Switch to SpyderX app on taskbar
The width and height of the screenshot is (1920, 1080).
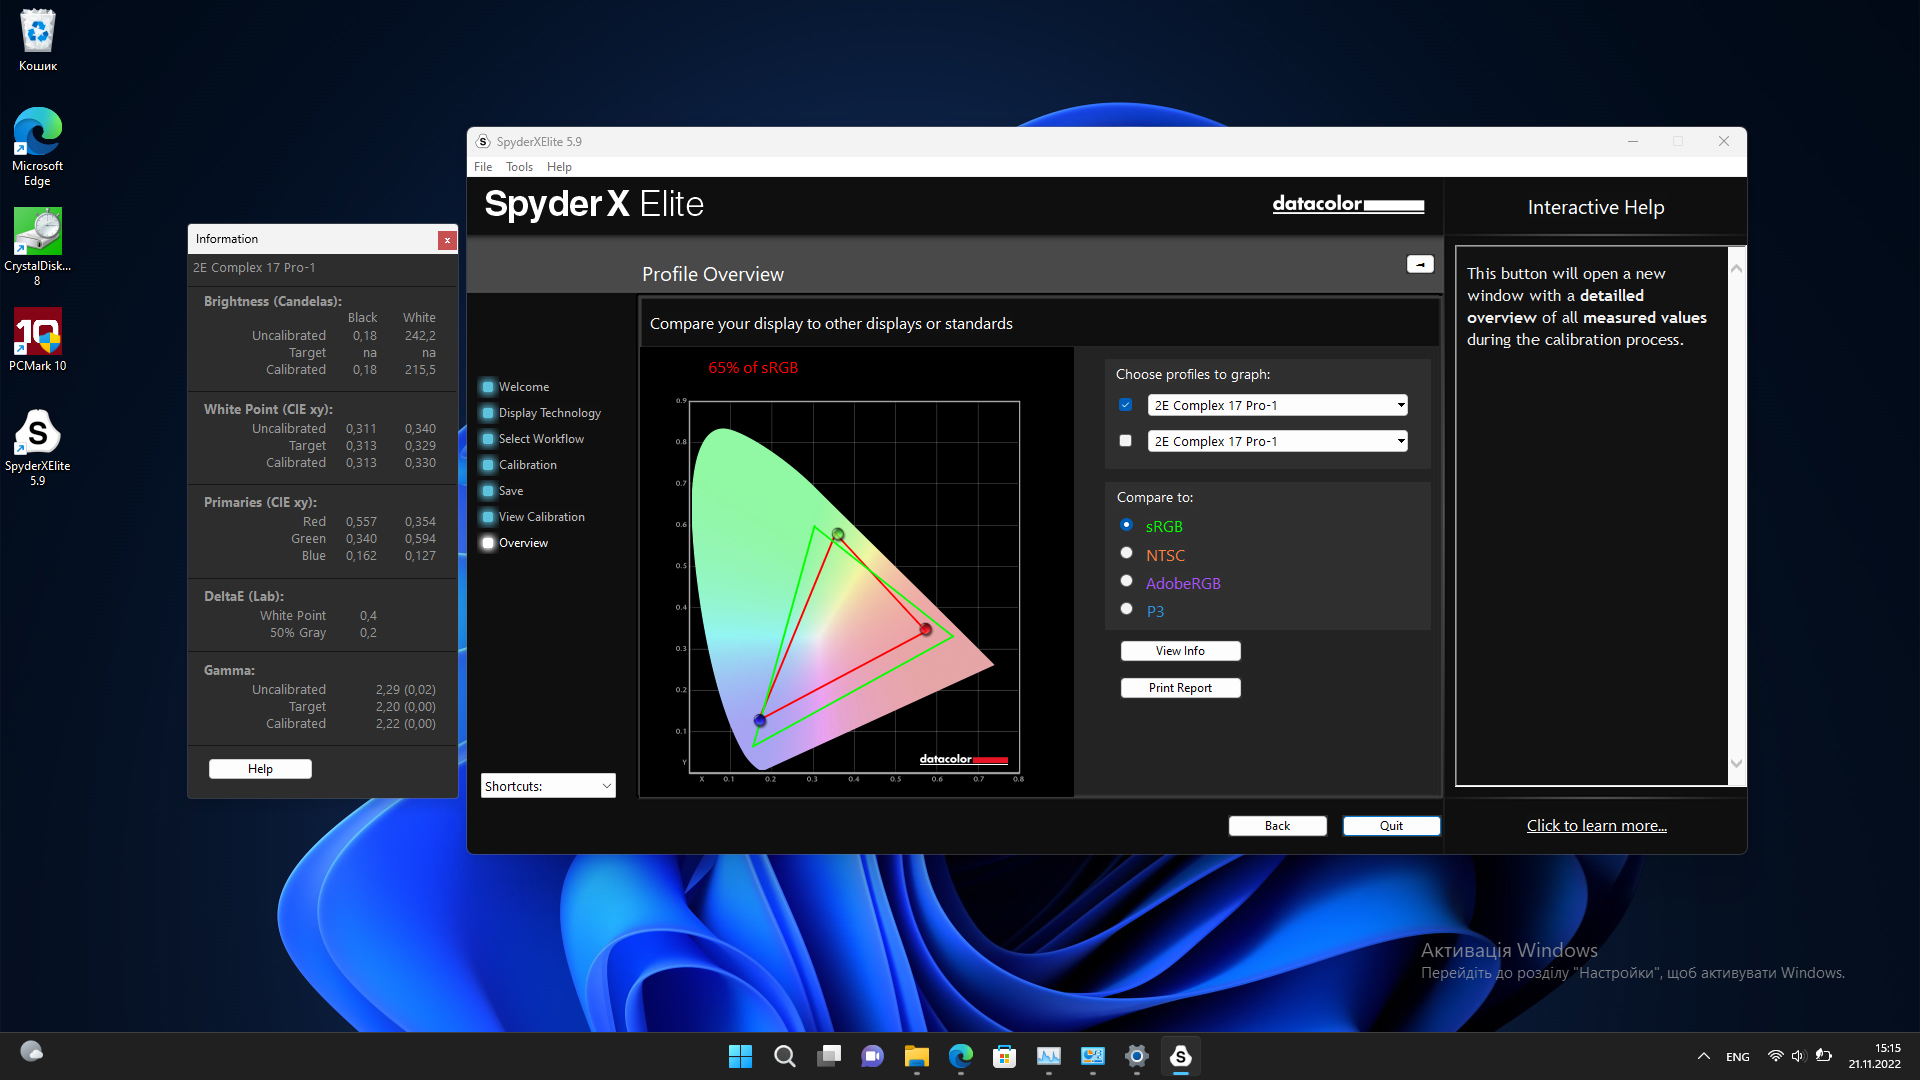click(x=1181, y=1056)
